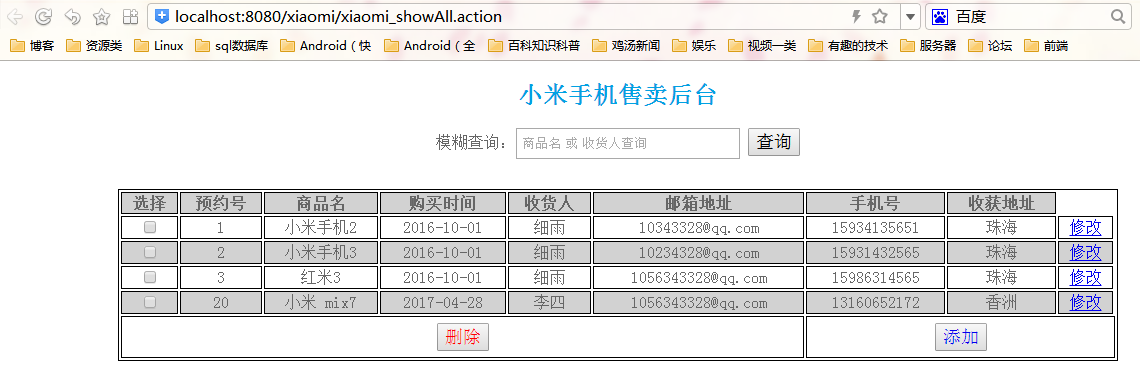The height and width of the screenshot is (373, 1140).
Task: Click 修改 link for 红米3
Action: (x=1085, y=277)
